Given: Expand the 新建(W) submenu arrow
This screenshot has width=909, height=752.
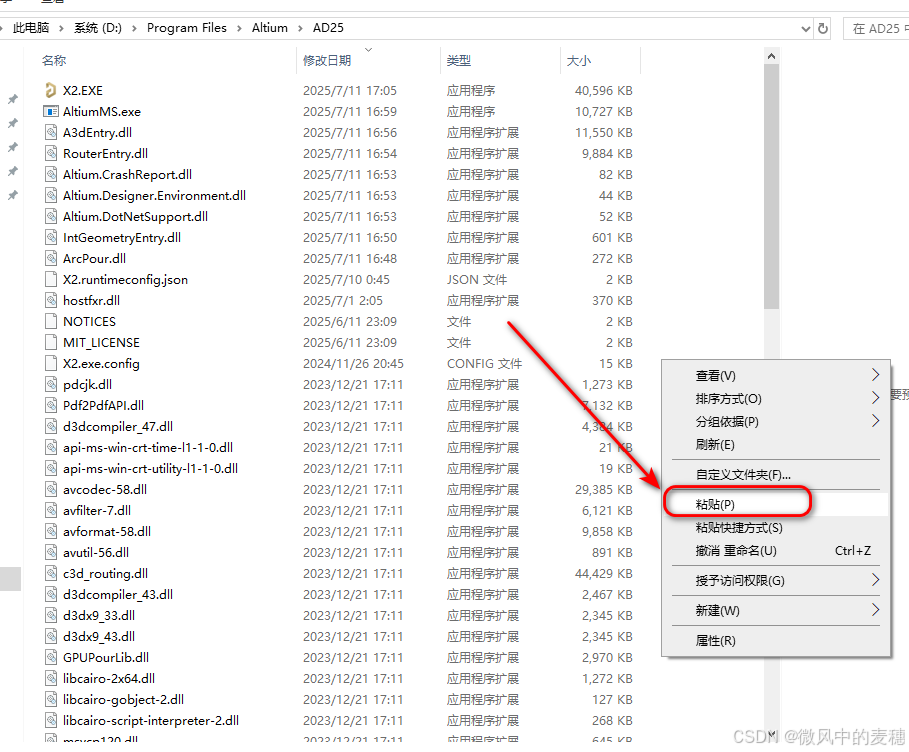Looking at the screenshot, I should pos(875,610).
